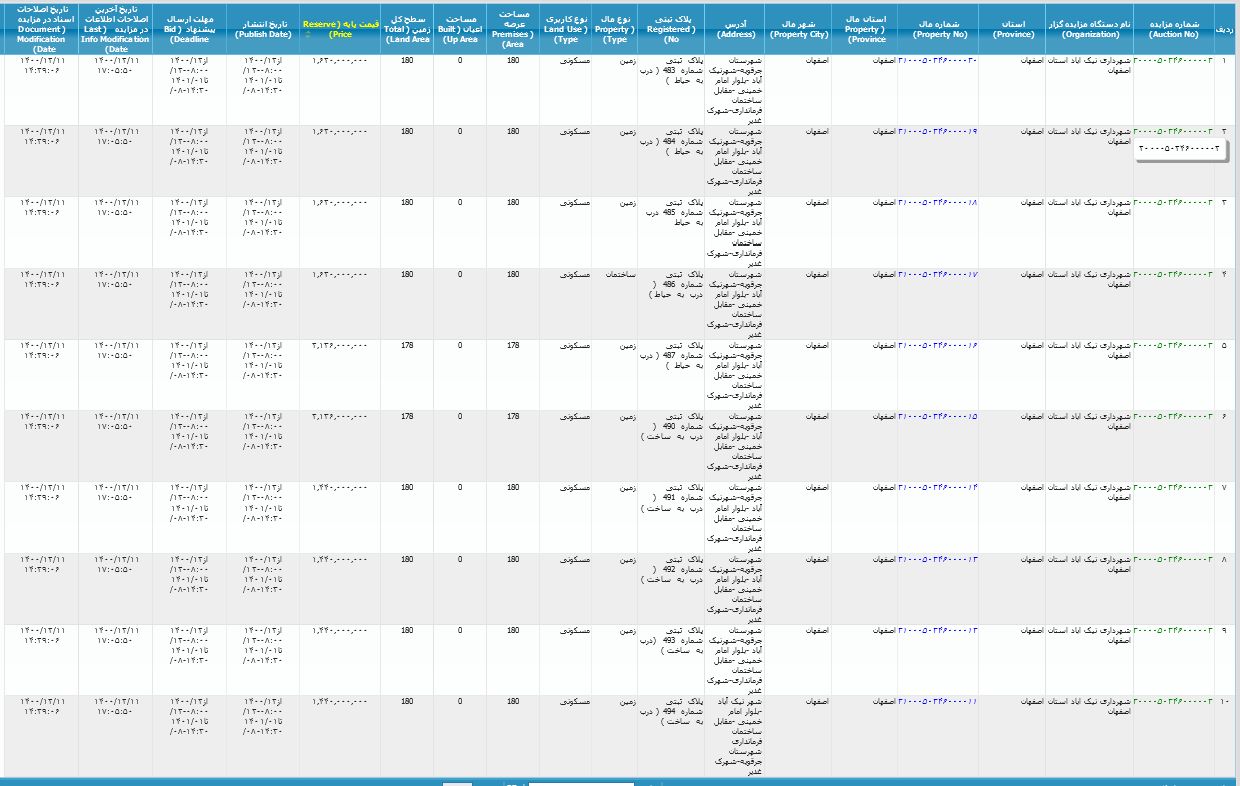Viewport: 1240px width, 786px height.
Task: Open the auction number link in row 3
Action: pyautogui.click(x=1173, y=203)
